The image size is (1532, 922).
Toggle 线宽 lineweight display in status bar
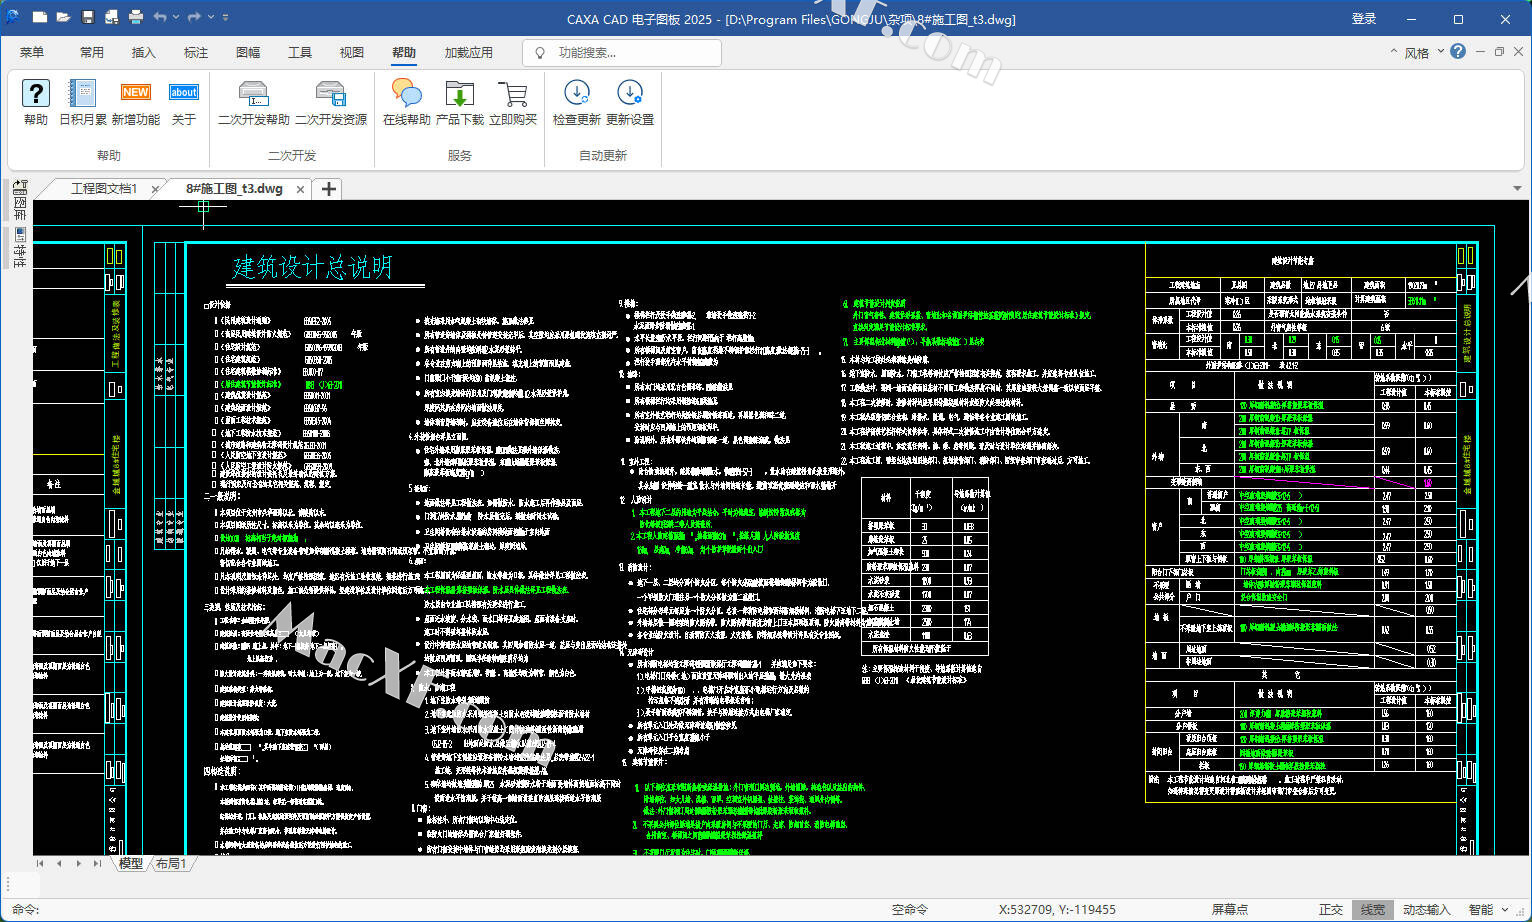[x=1373, y=910]
